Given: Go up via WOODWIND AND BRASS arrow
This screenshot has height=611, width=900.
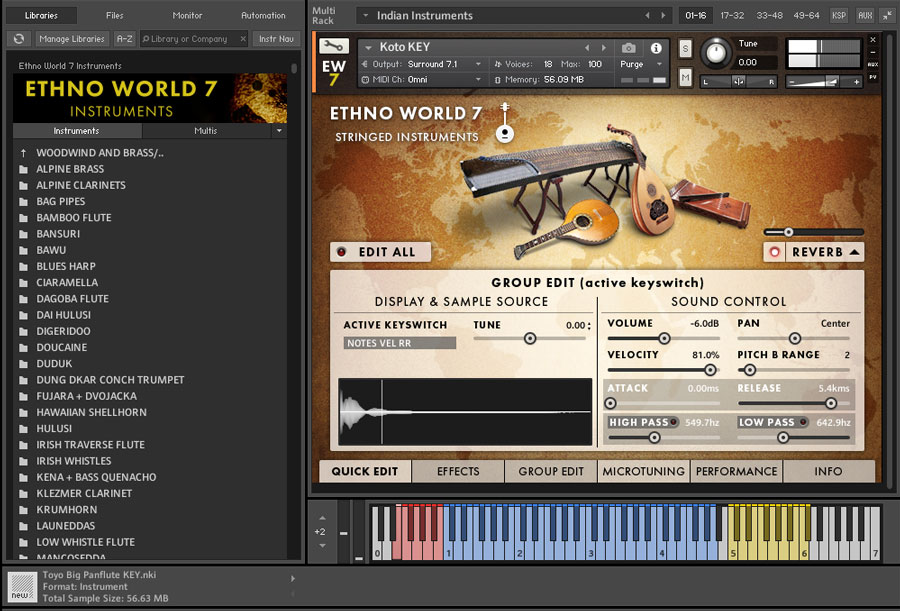Looking at the screenshot, I should tap(24, 153).
